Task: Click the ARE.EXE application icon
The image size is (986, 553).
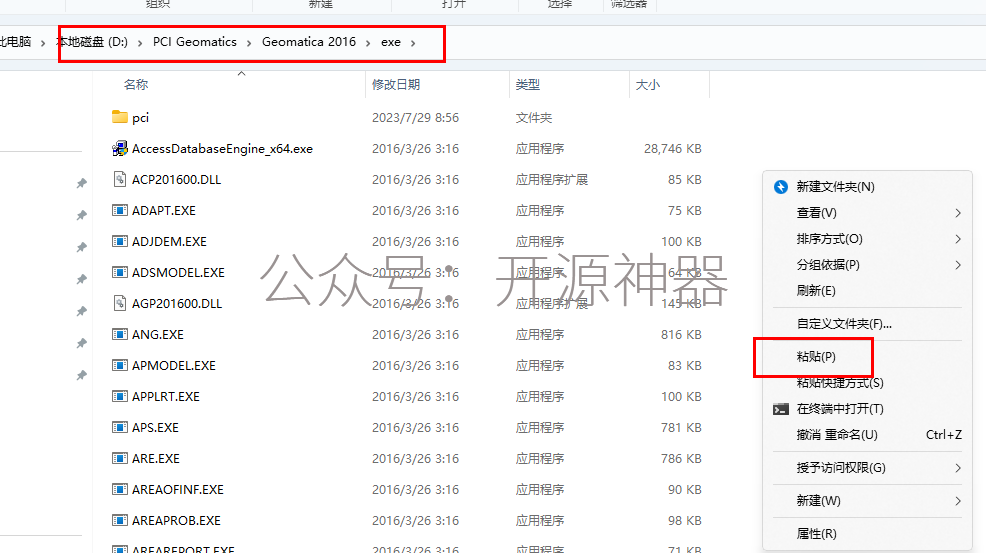Action: pos(119,458)
